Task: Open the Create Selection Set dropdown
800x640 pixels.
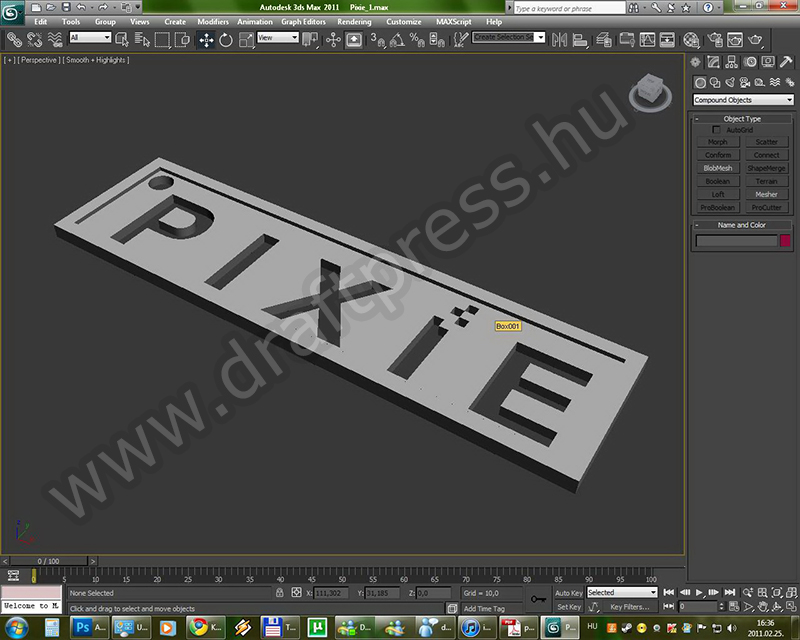Action: (x=509, y=37)
